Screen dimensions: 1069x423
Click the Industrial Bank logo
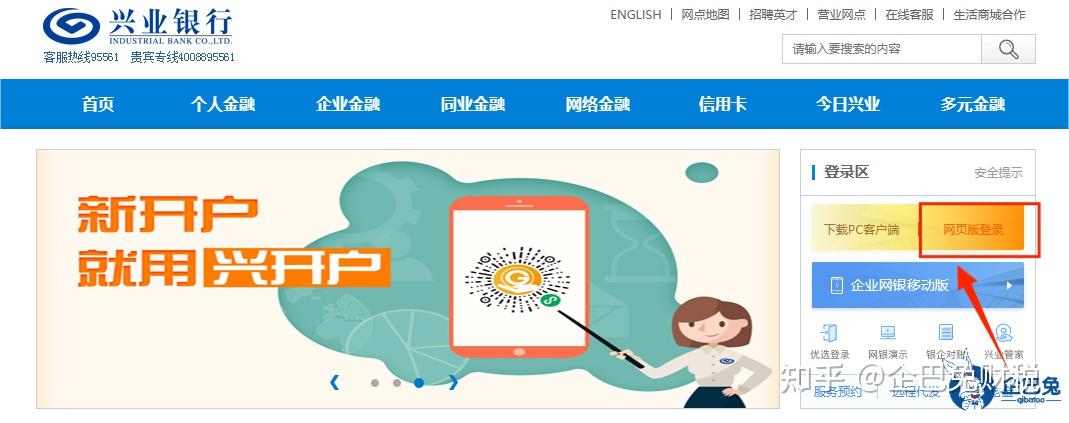point(137,27)
